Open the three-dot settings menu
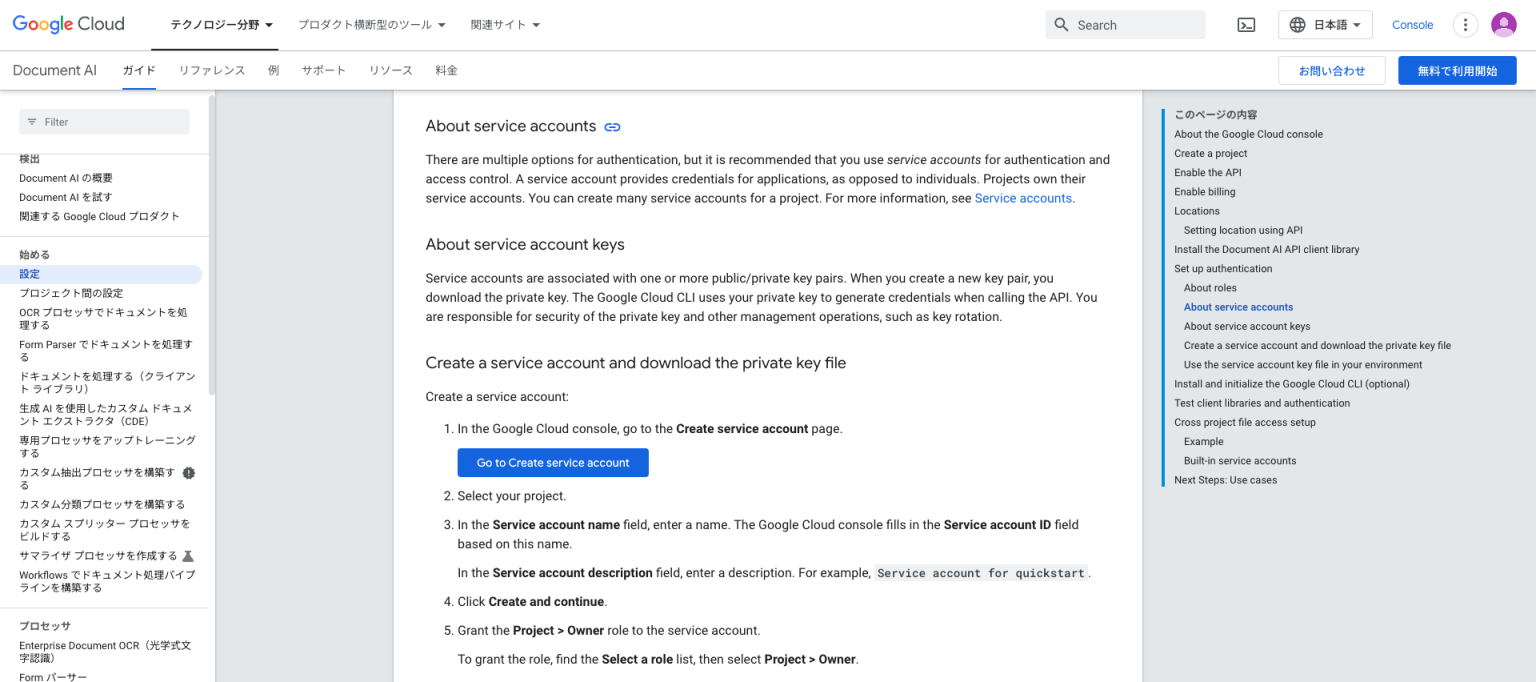 1465,25
